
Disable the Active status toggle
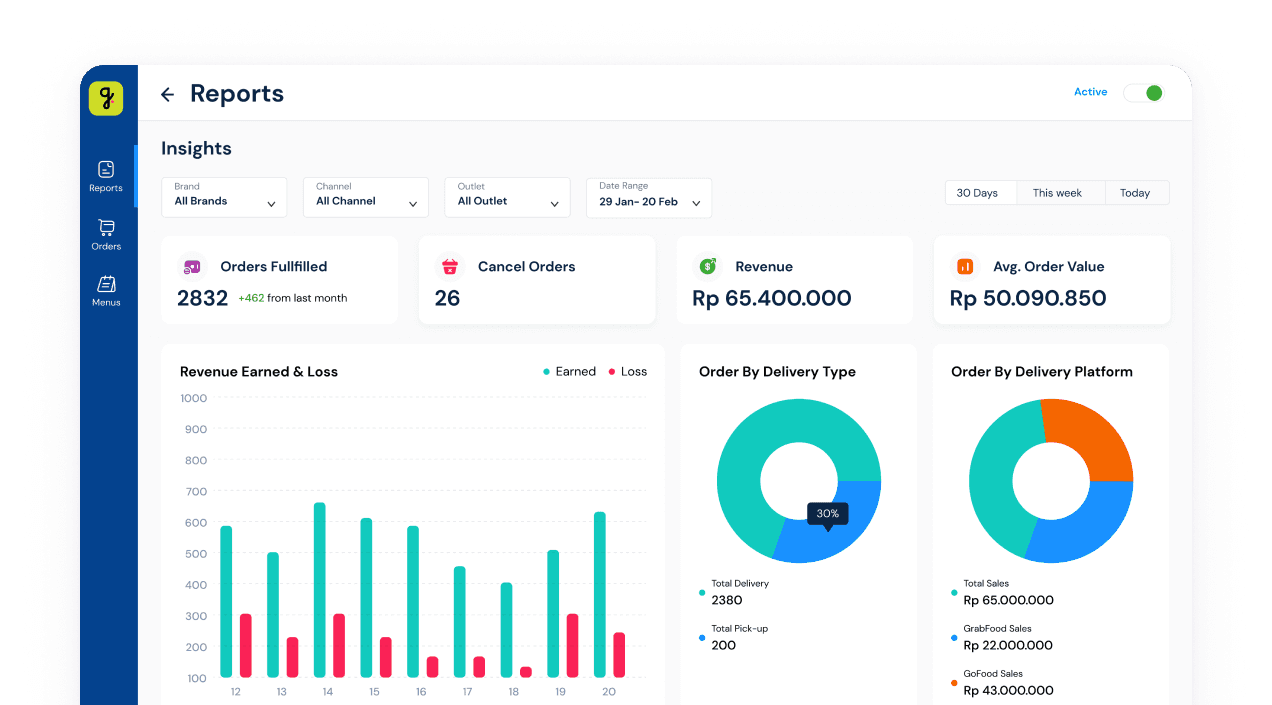tap(1142, 92)
